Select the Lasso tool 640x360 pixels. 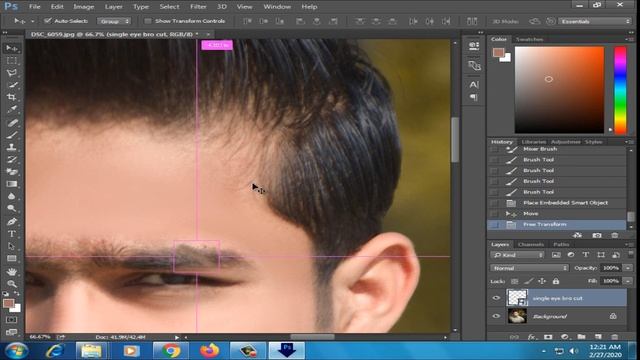click(11, 73)
